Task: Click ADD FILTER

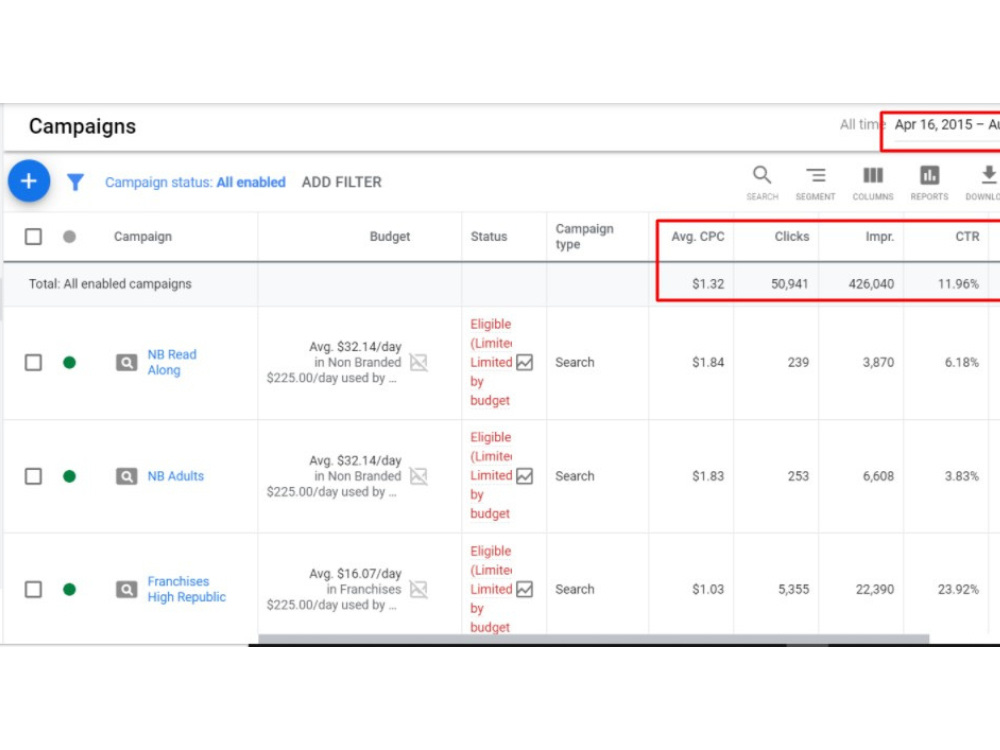Action: (x=341, y=182)
